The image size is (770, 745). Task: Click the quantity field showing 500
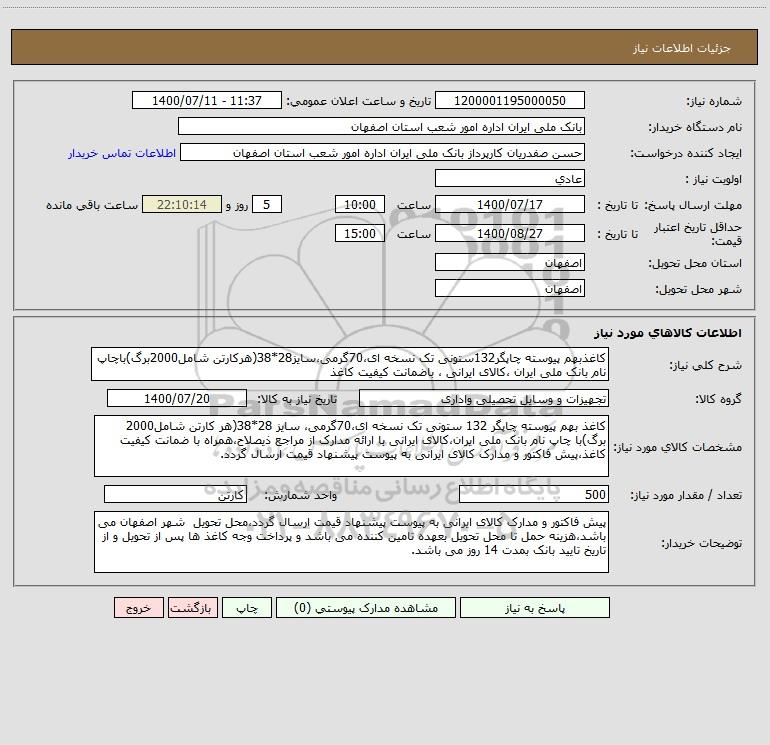(534, 495)
